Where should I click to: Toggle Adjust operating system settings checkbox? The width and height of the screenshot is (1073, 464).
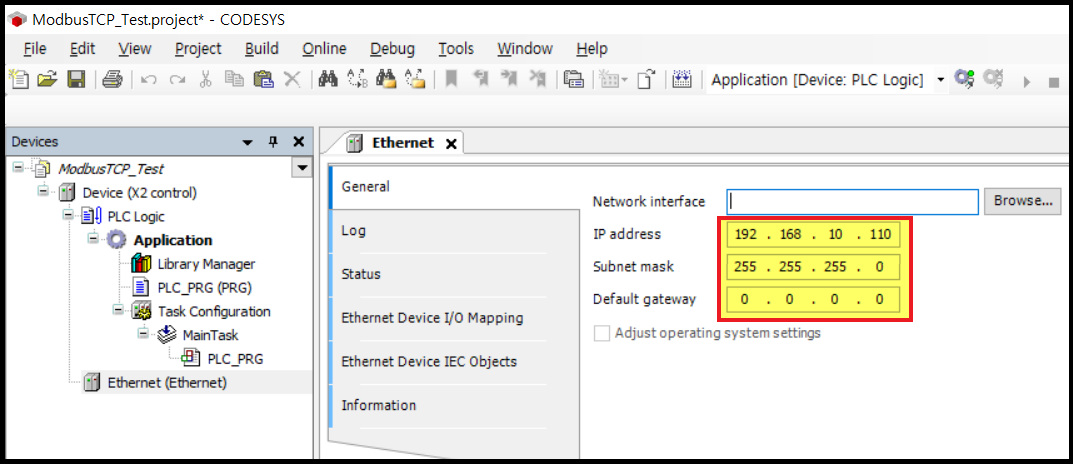click(602, 333)
